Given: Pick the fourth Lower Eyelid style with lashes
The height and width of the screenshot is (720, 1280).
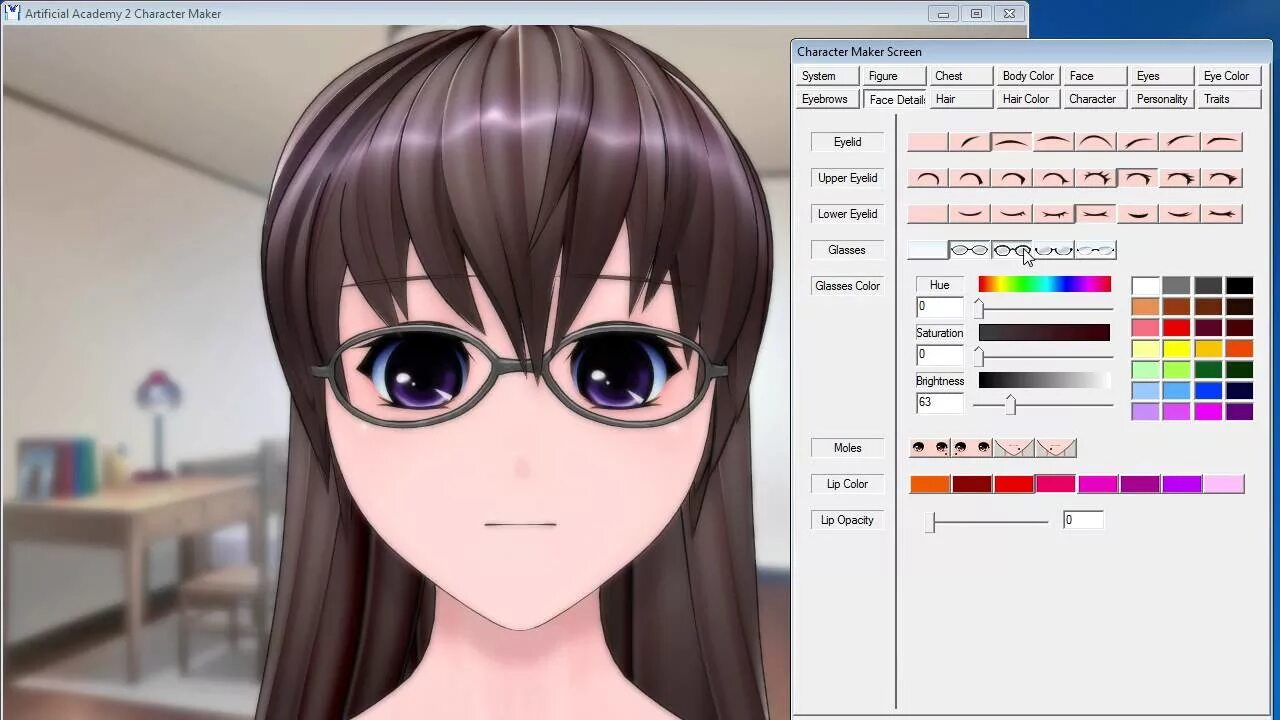Looking at the screenshot, I should tap(1053, 214).
